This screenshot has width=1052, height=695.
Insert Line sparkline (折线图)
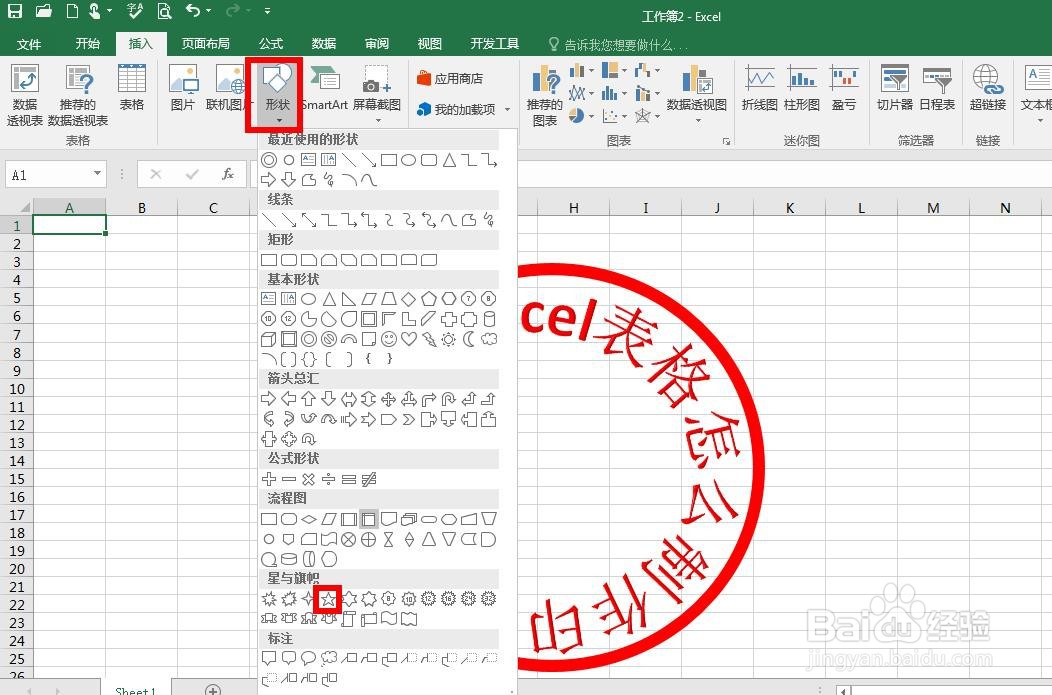[x=759, y=88]
